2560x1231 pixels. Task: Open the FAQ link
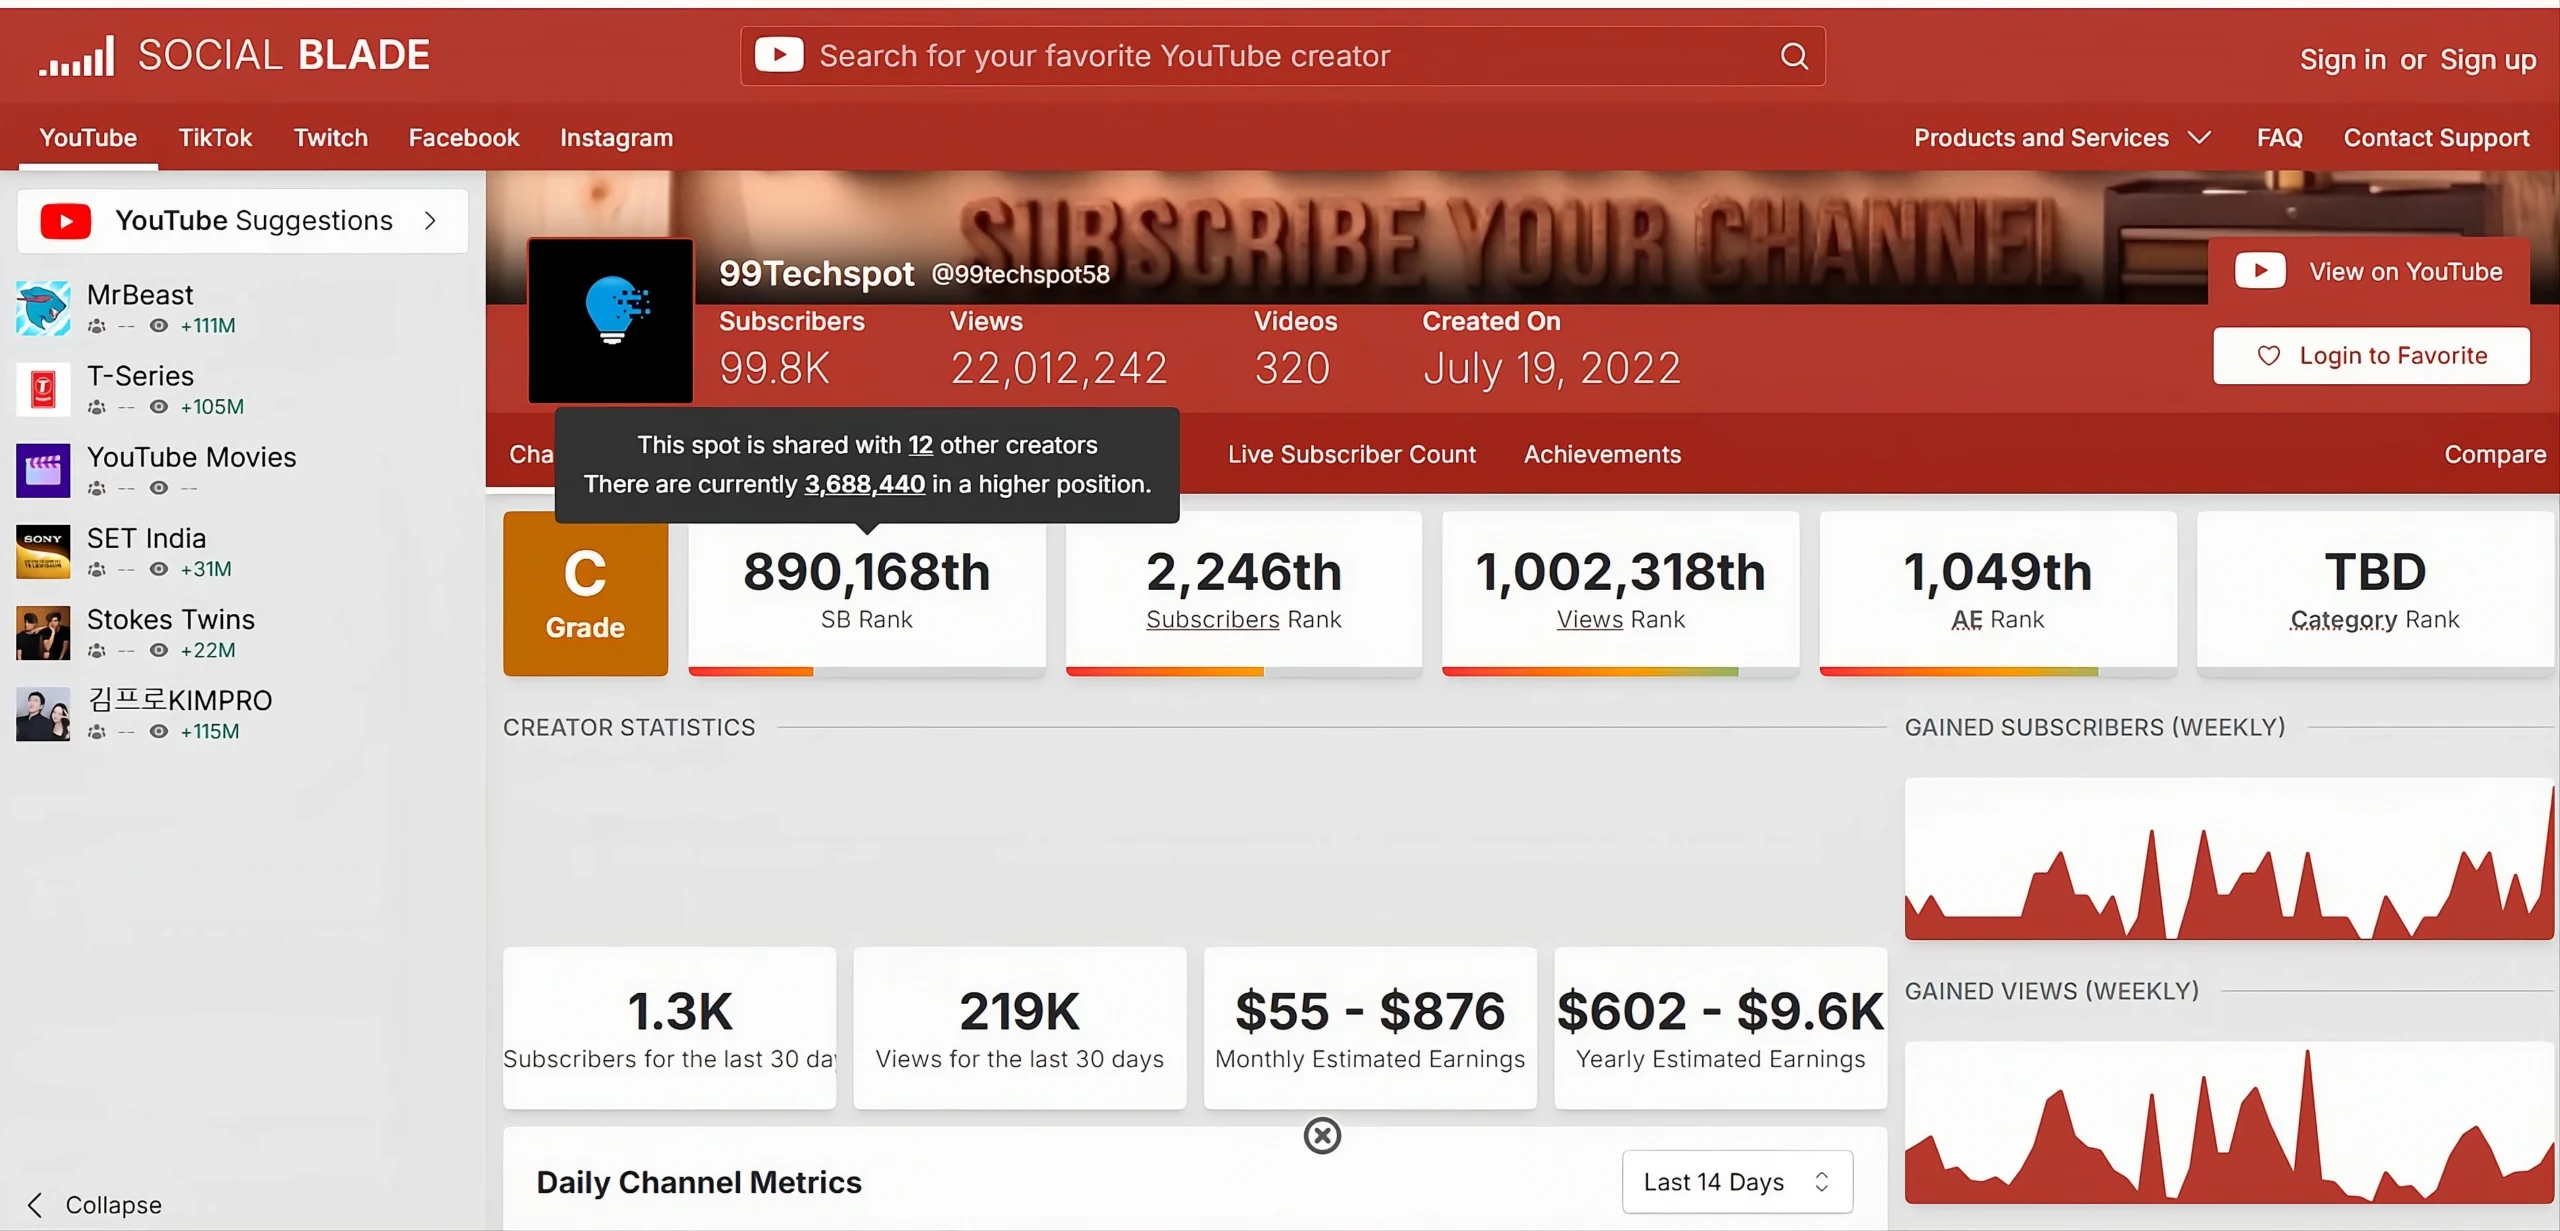tap(2279, 138)
